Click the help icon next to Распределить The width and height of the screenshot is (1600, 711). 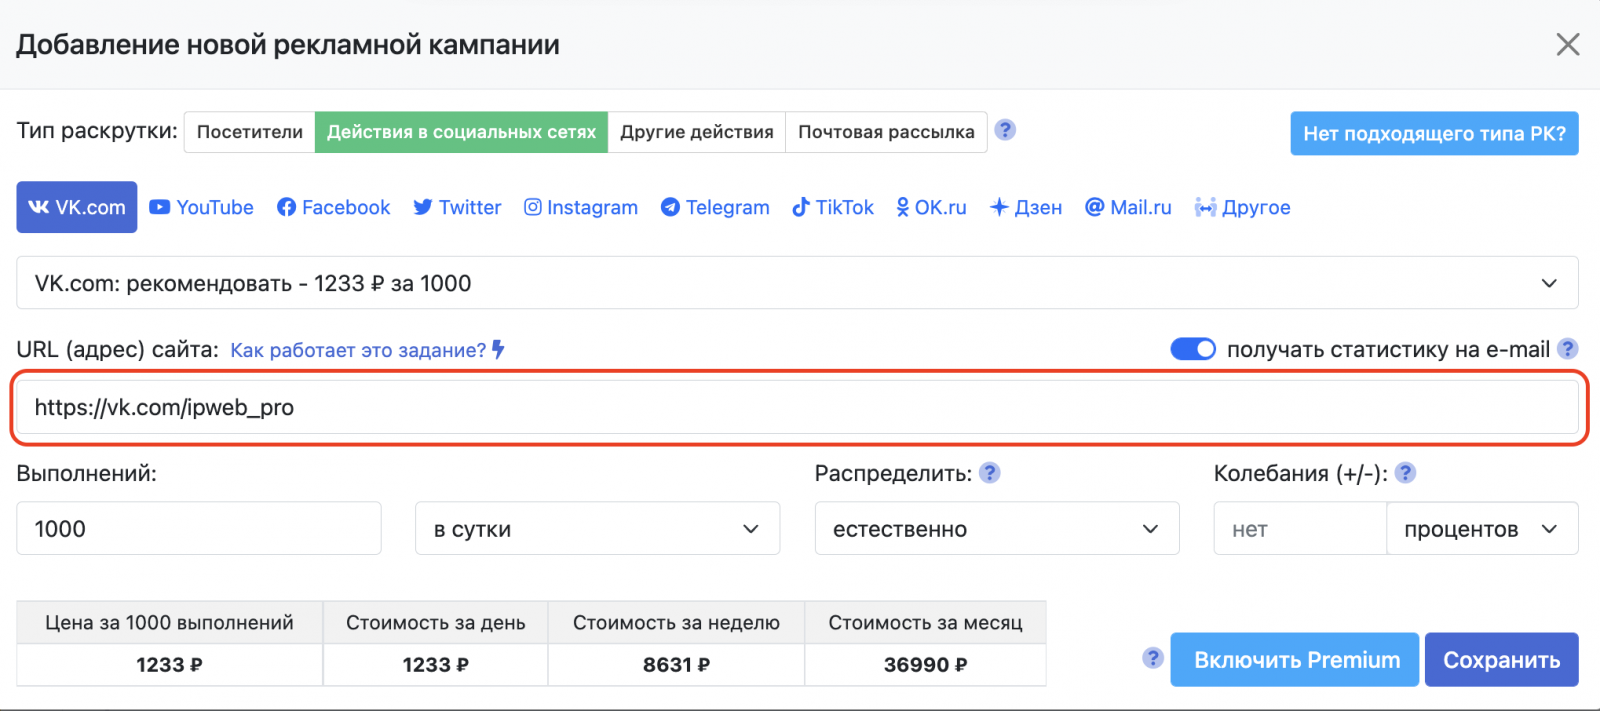click(x=989, y=473)
